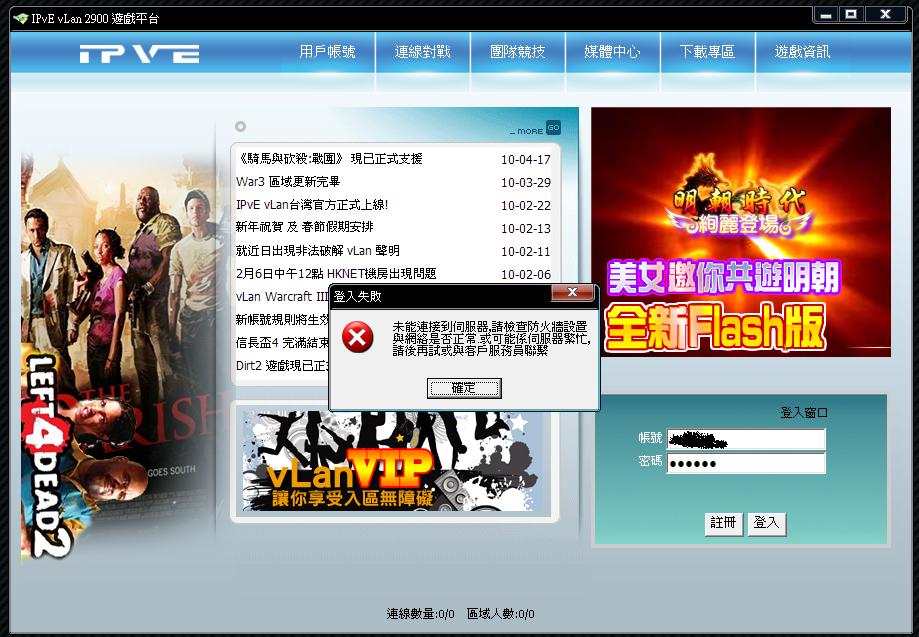Open news 《騎馬與砍殺:戰團》 現已正式支援
919x637 pixels.
pyautogui.click(x=329, y=159)
